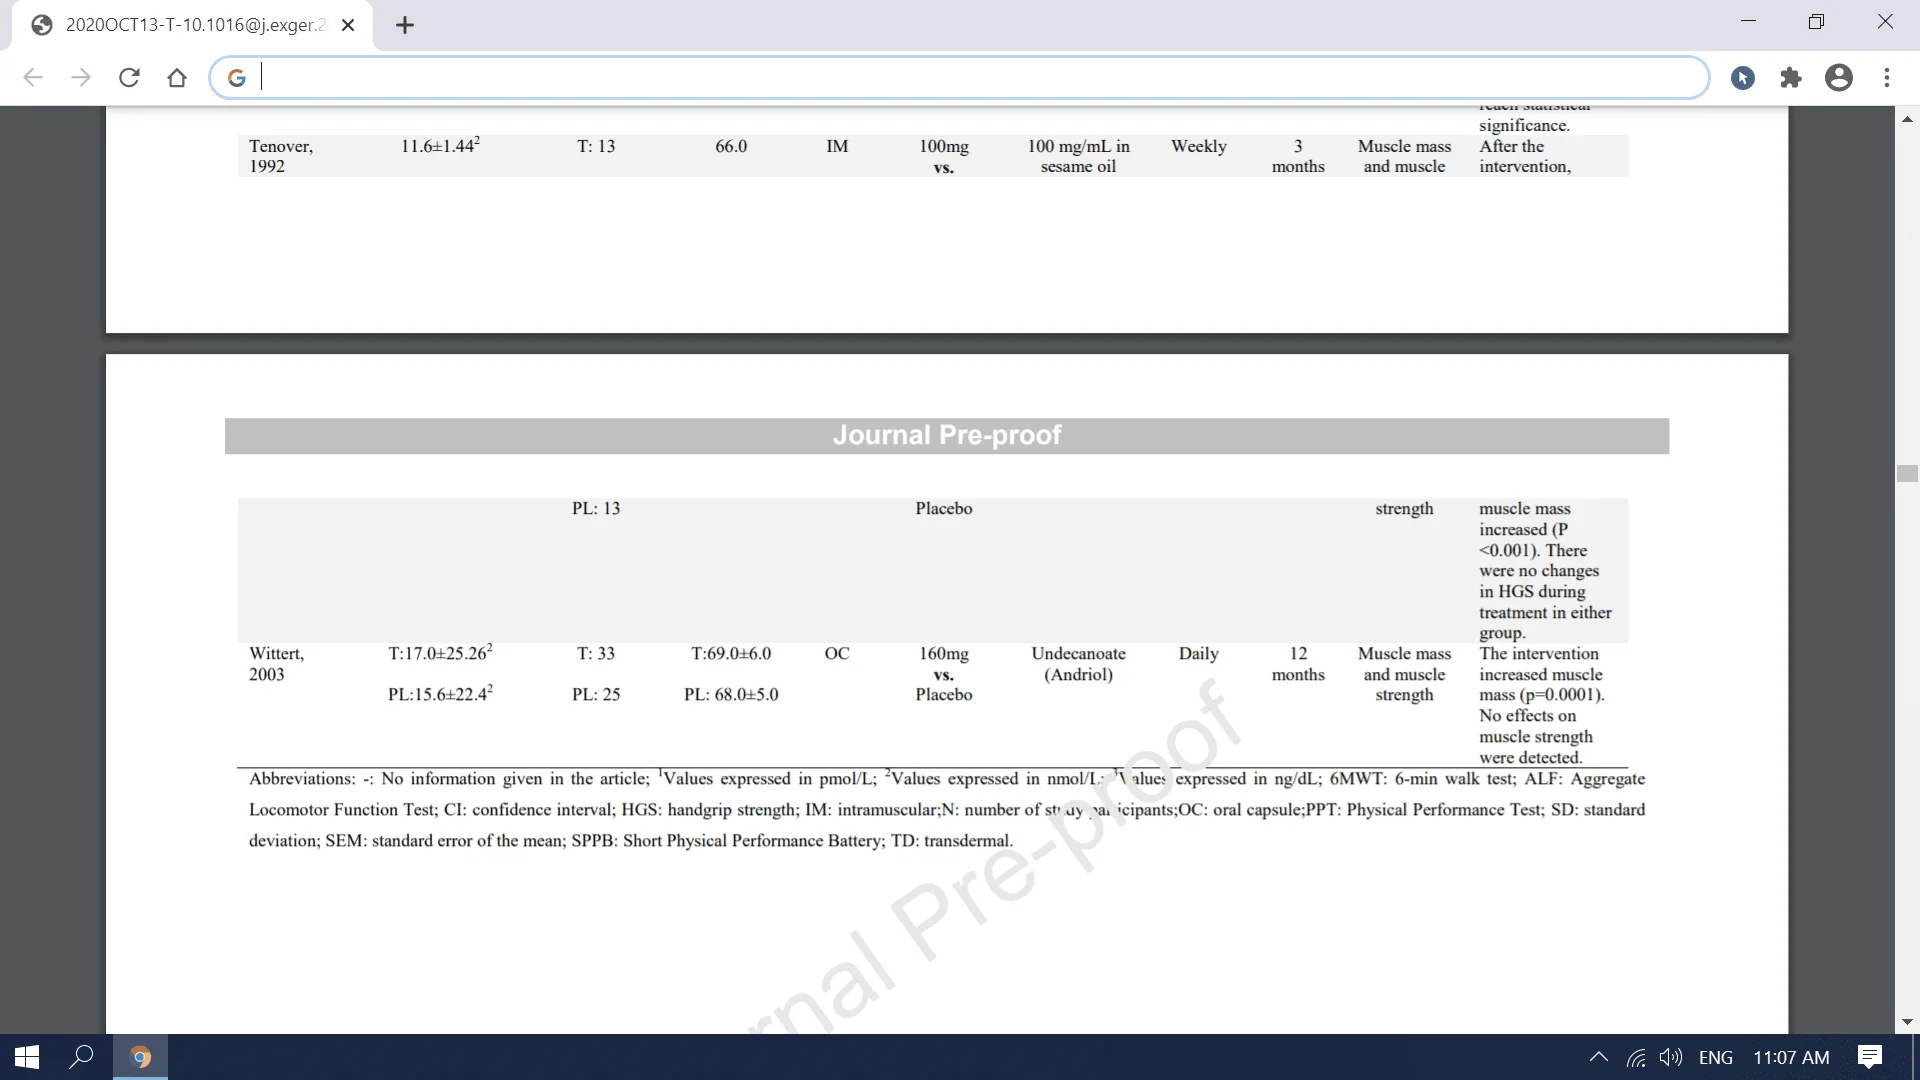Click 'TD: transdermal.' footnote text
Screen dimensions: 1920x1080
pos(952,841)
